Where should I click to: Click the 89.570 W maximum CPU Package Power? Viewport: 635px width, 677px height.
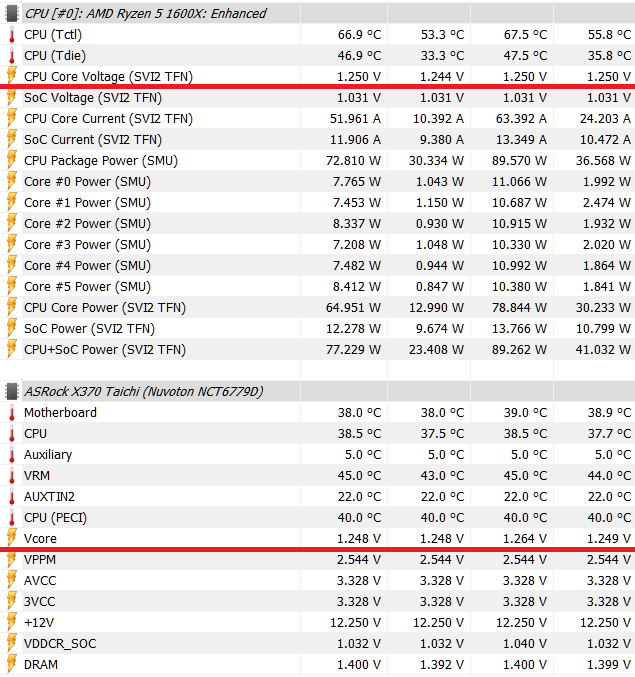coord(520,161)
